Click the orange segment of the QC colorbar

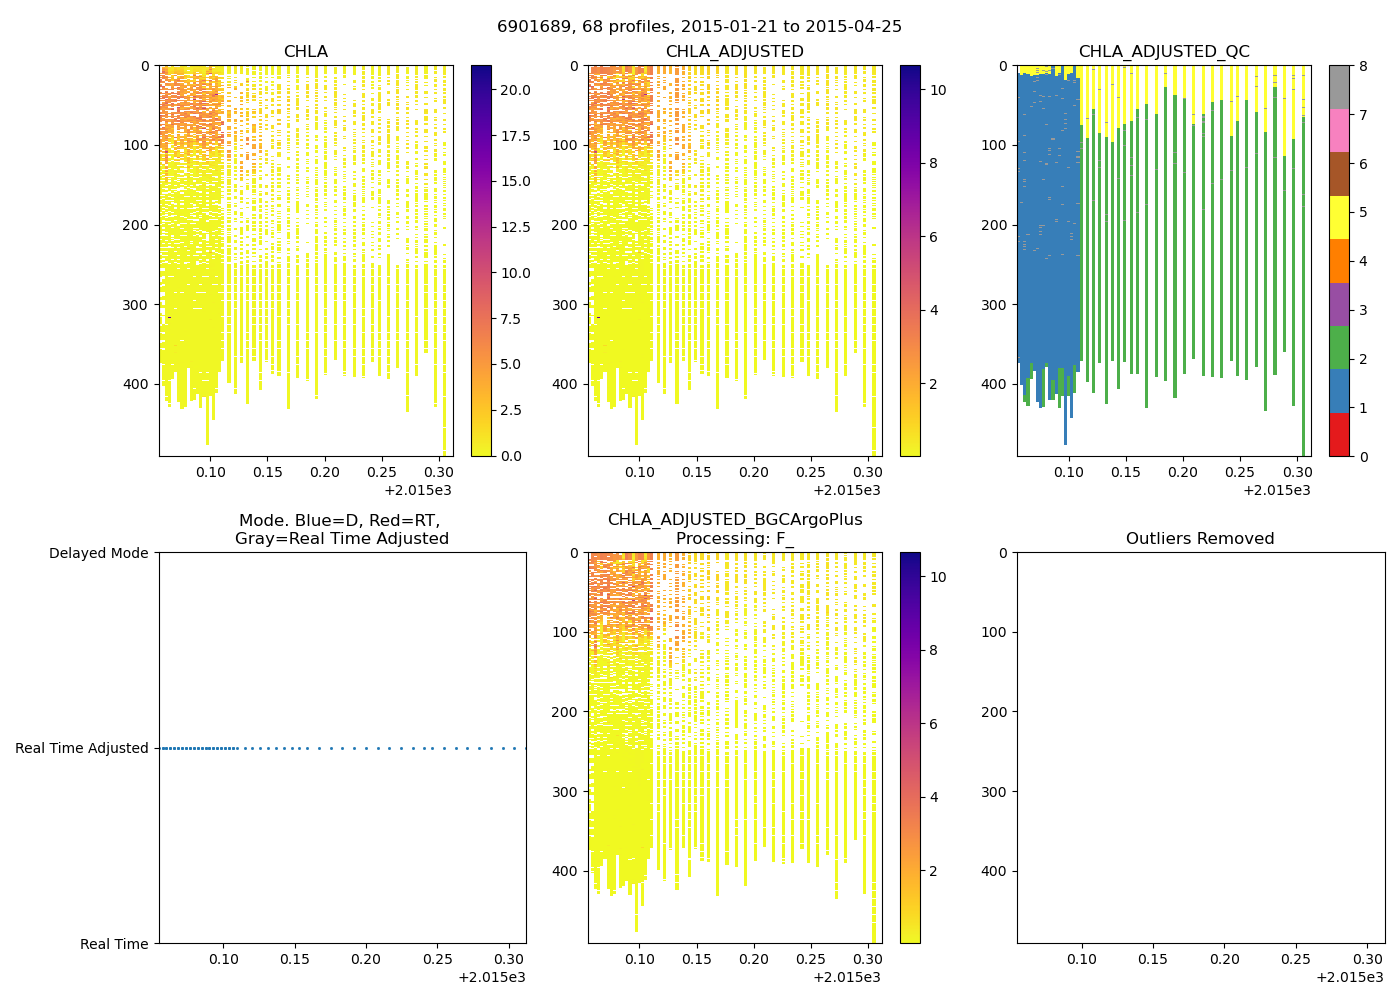tap(1339, 261)
